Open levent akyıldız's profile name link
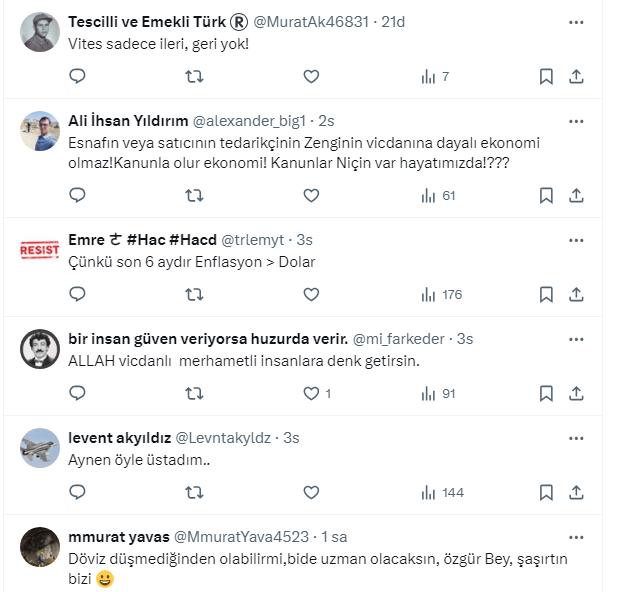The height and width of the screenshot is (592, 626). pyautogui.click(x=119, y=438)
